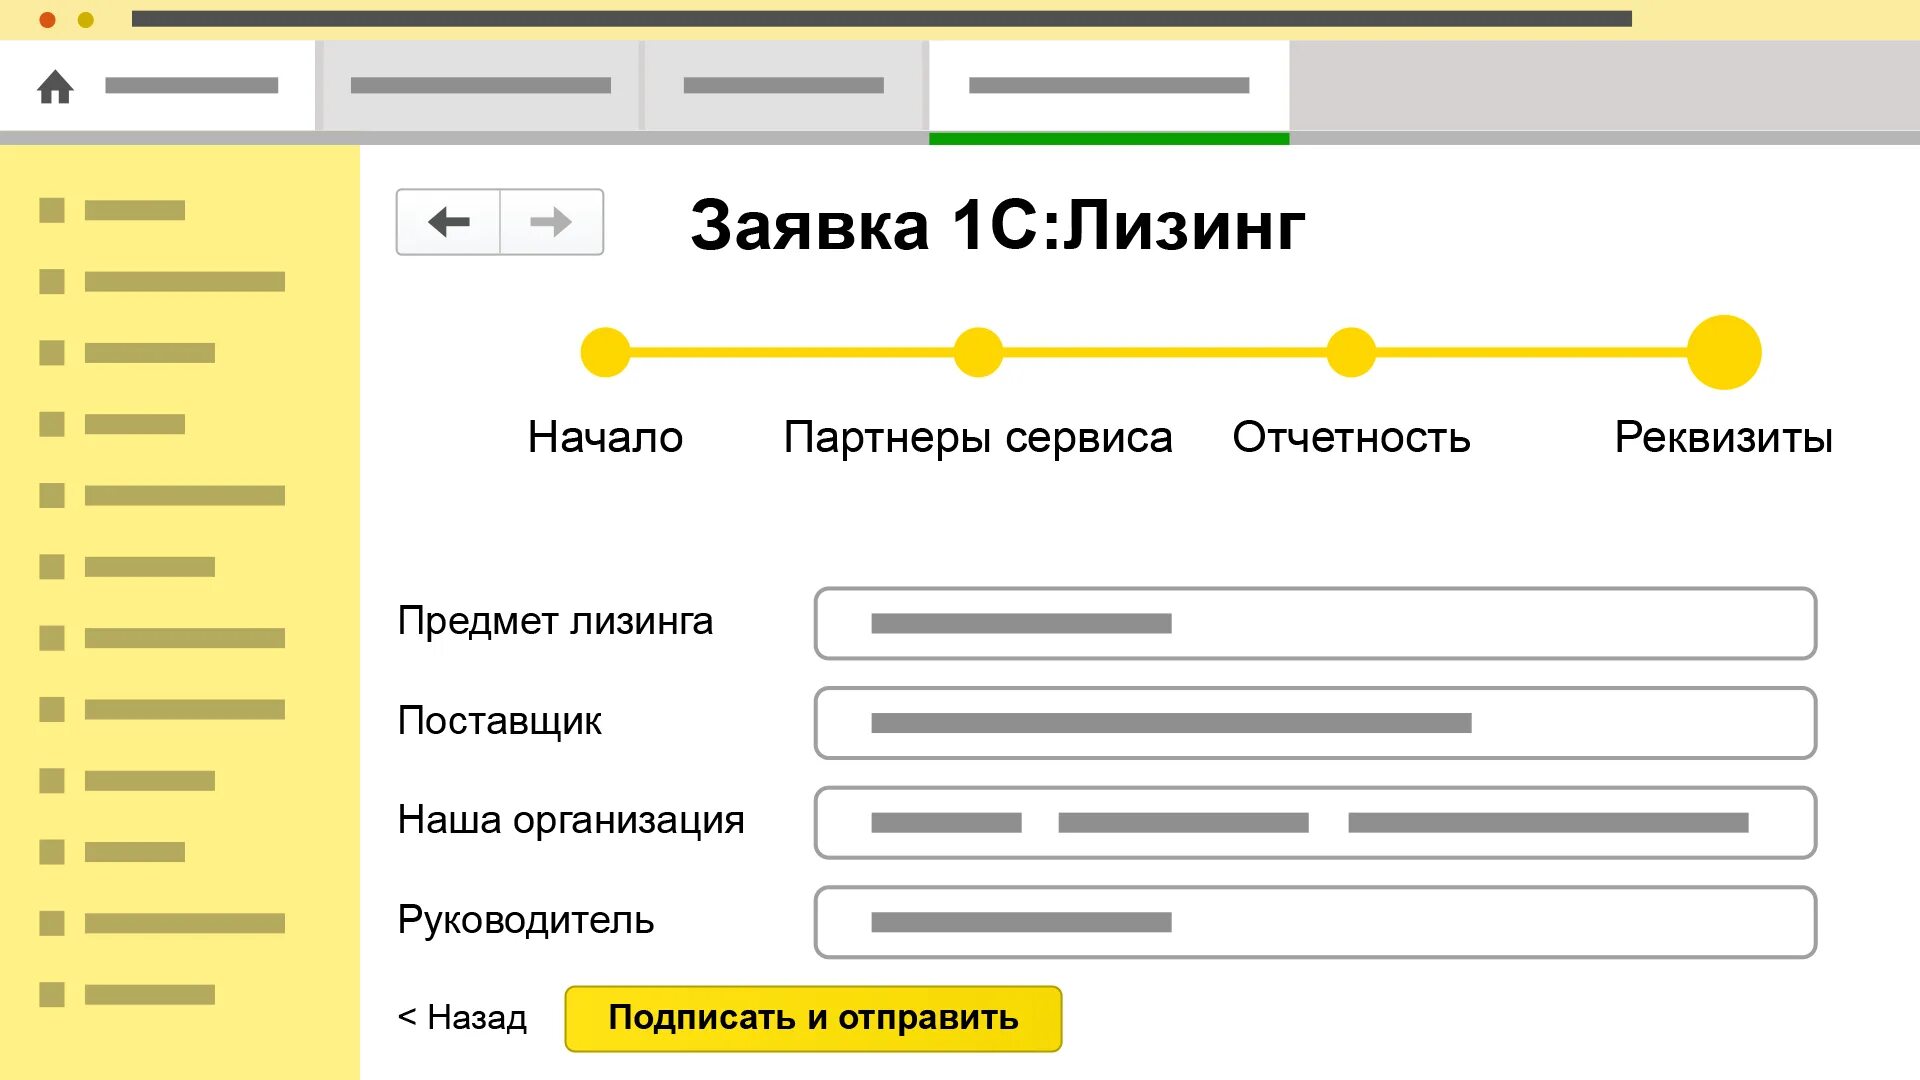The height and width of the screenshot is (1080, 1920).
Task: Select the Партнеры сервиса step circle
Action: click(977, 351)
